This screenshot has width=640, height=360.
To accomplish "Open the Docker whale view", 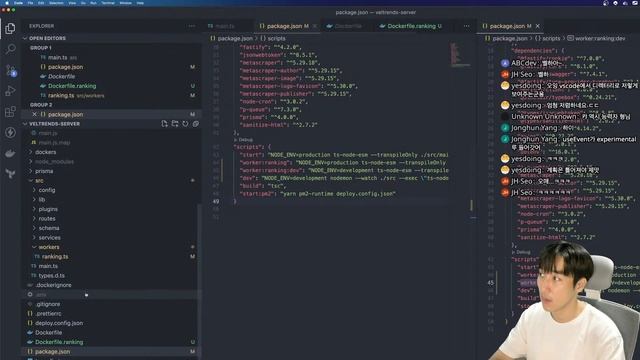I will (10, 153).
